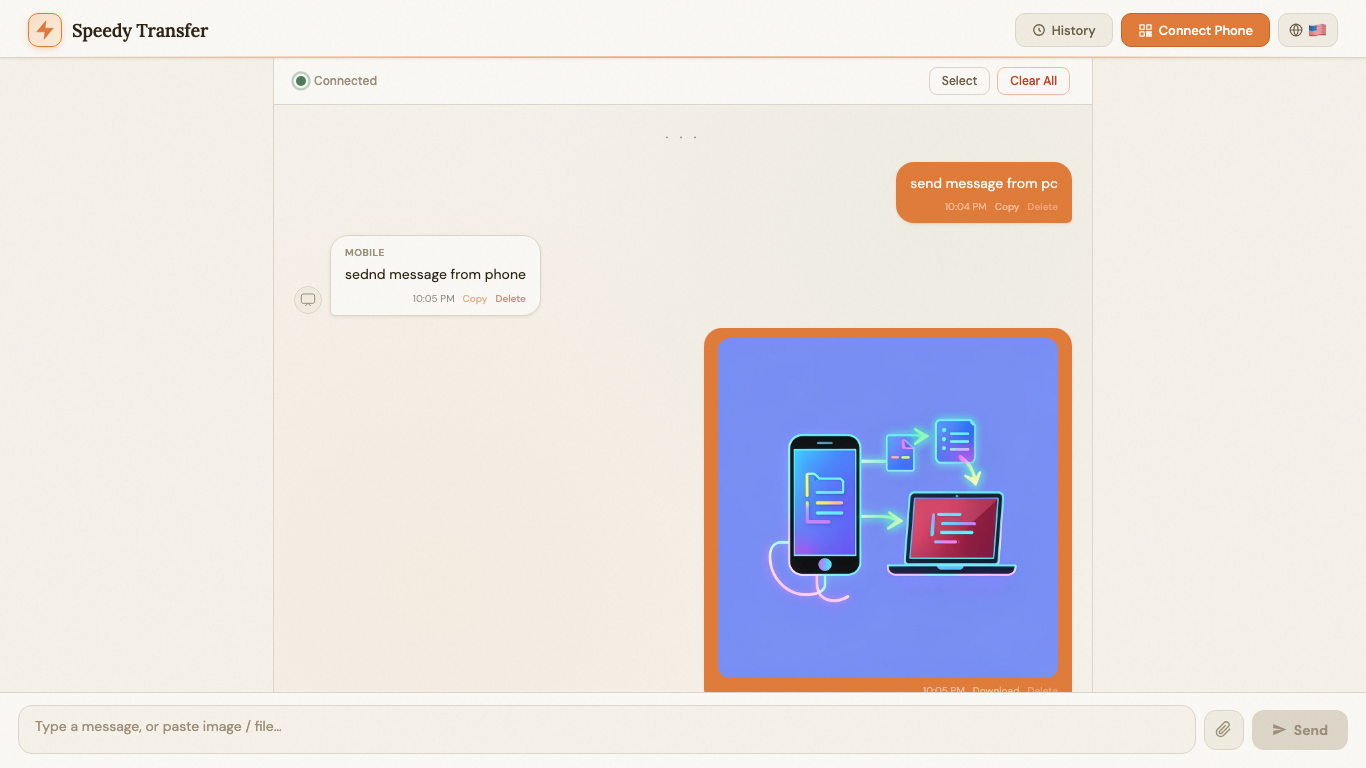Click the '10:05 PM' timestamp on mobile message
This screenshot has height=768, width=1366.
[433, 299]
